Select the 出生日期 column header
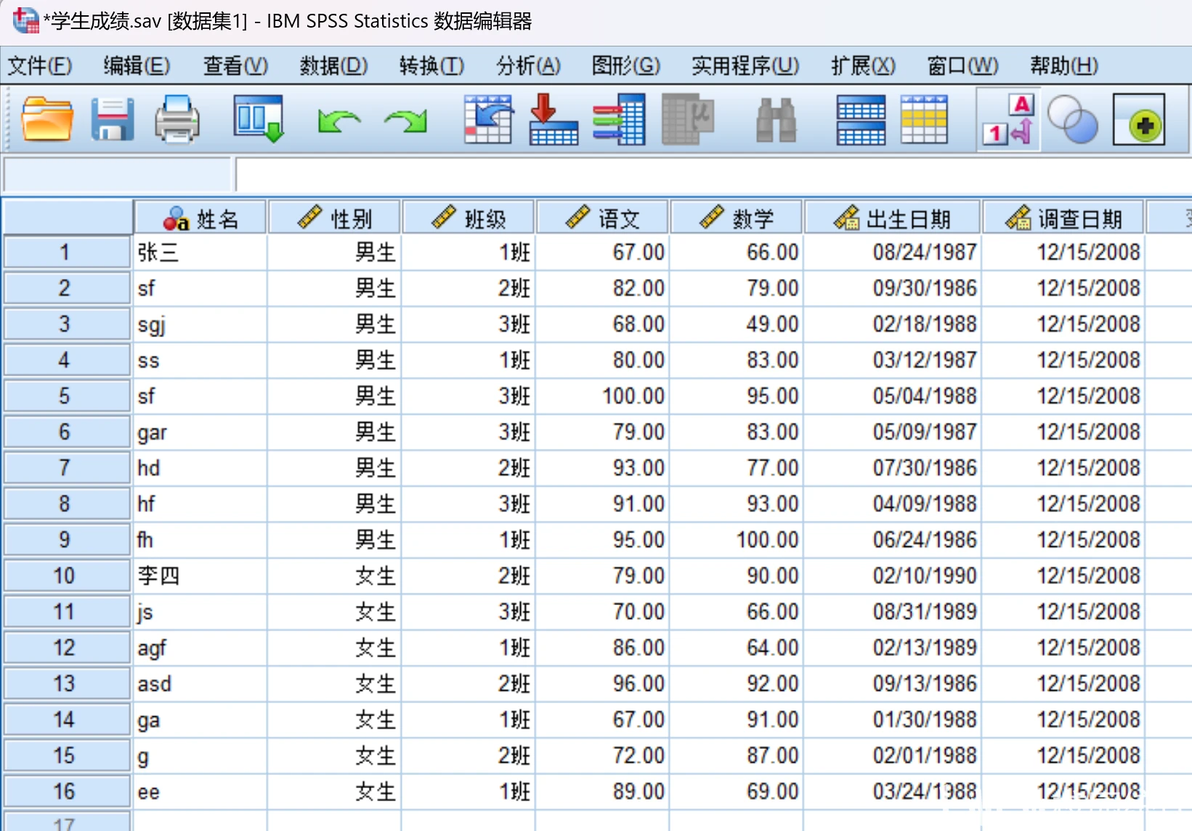The image size is (1192, 831). (892, 218)
